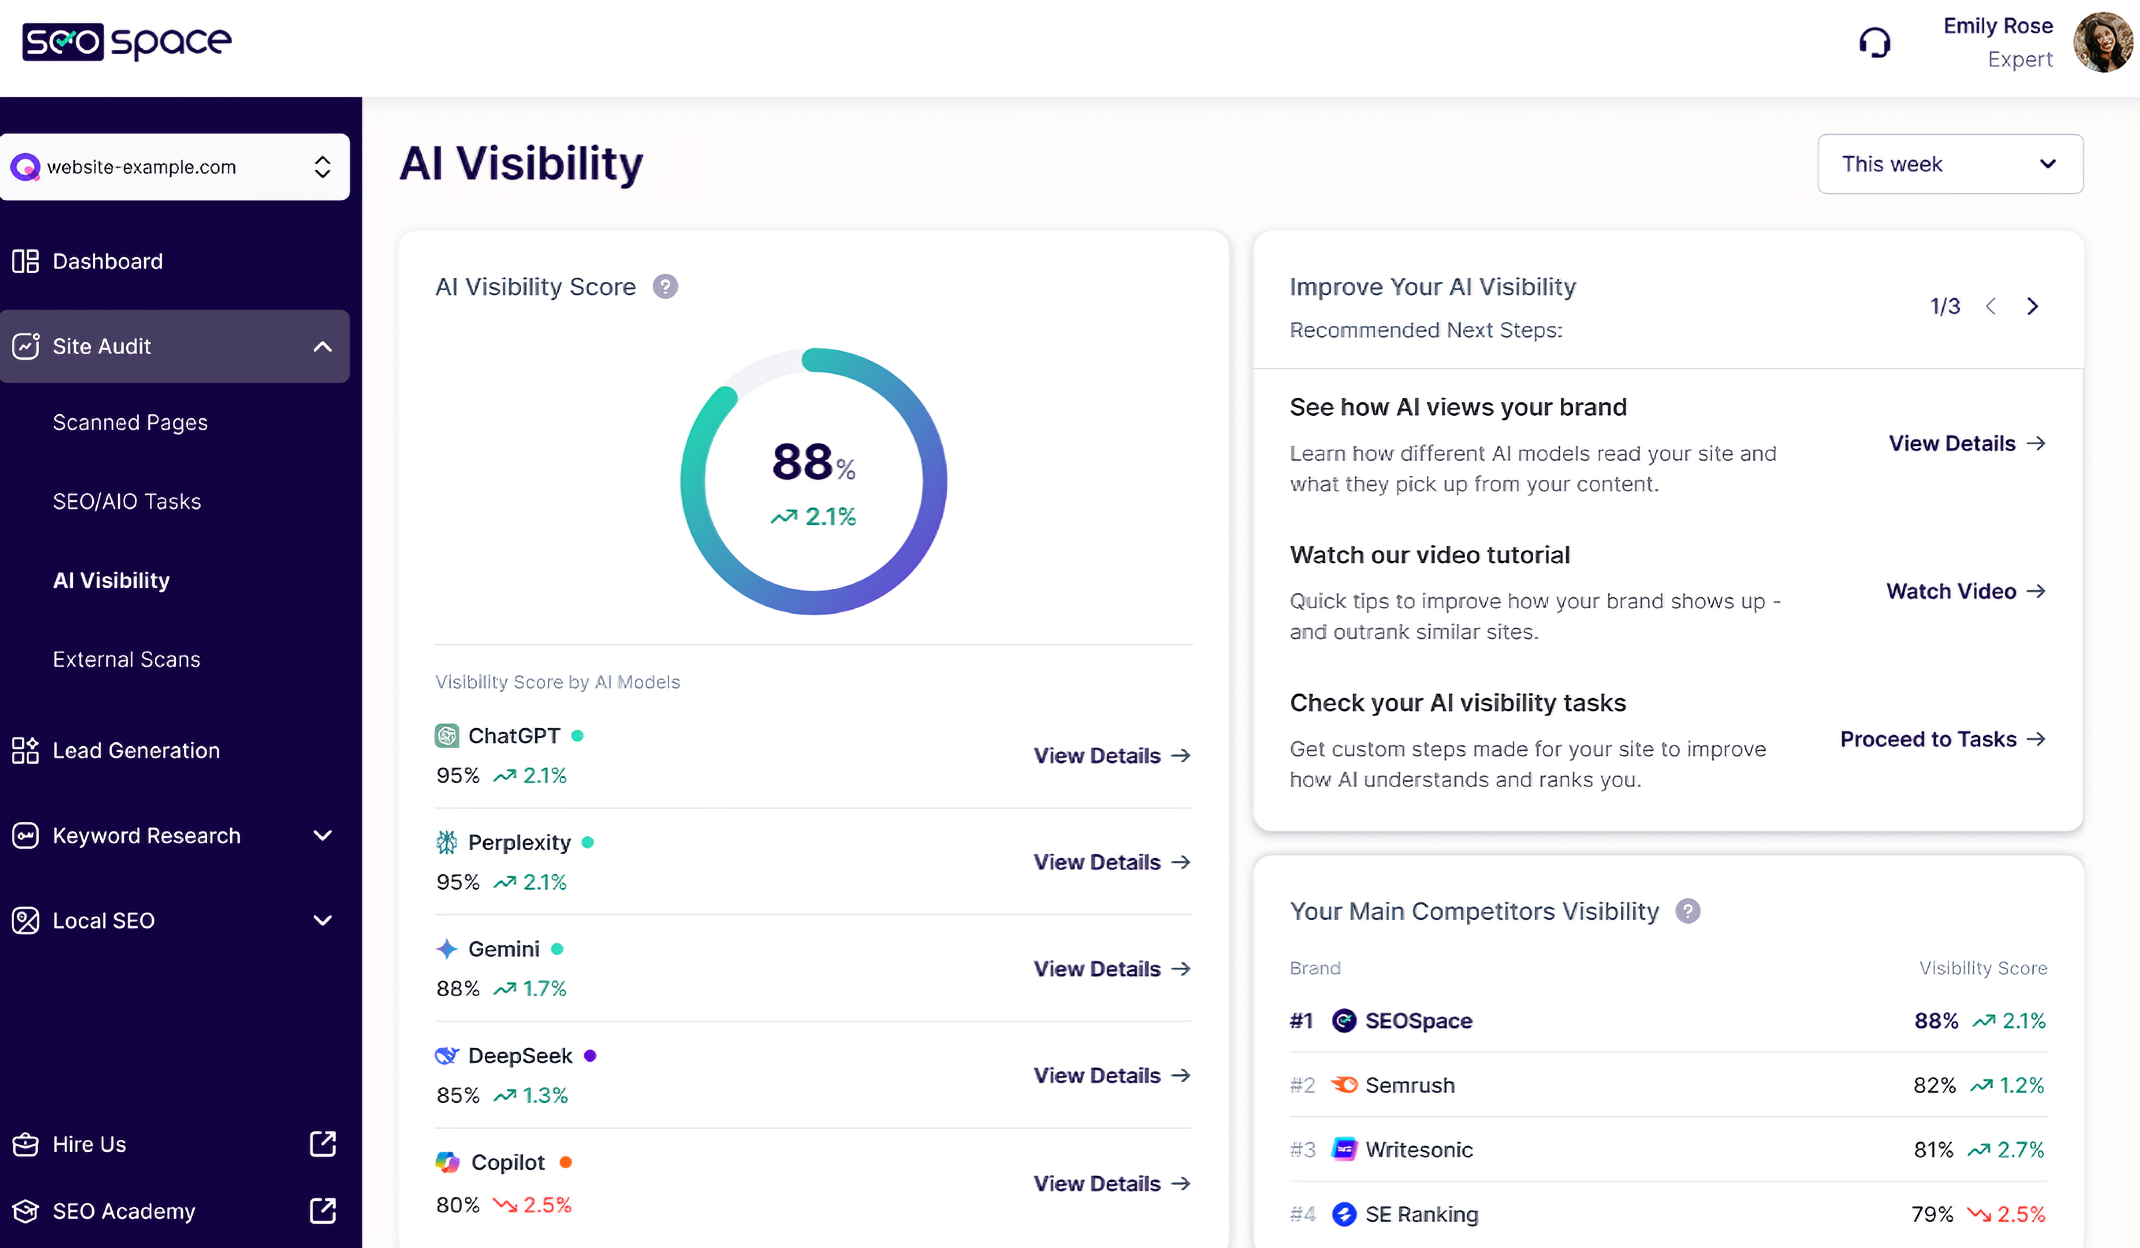The image size is (2140, 1248).
Task: Collapse the Site Audit section
Action: 322,346
